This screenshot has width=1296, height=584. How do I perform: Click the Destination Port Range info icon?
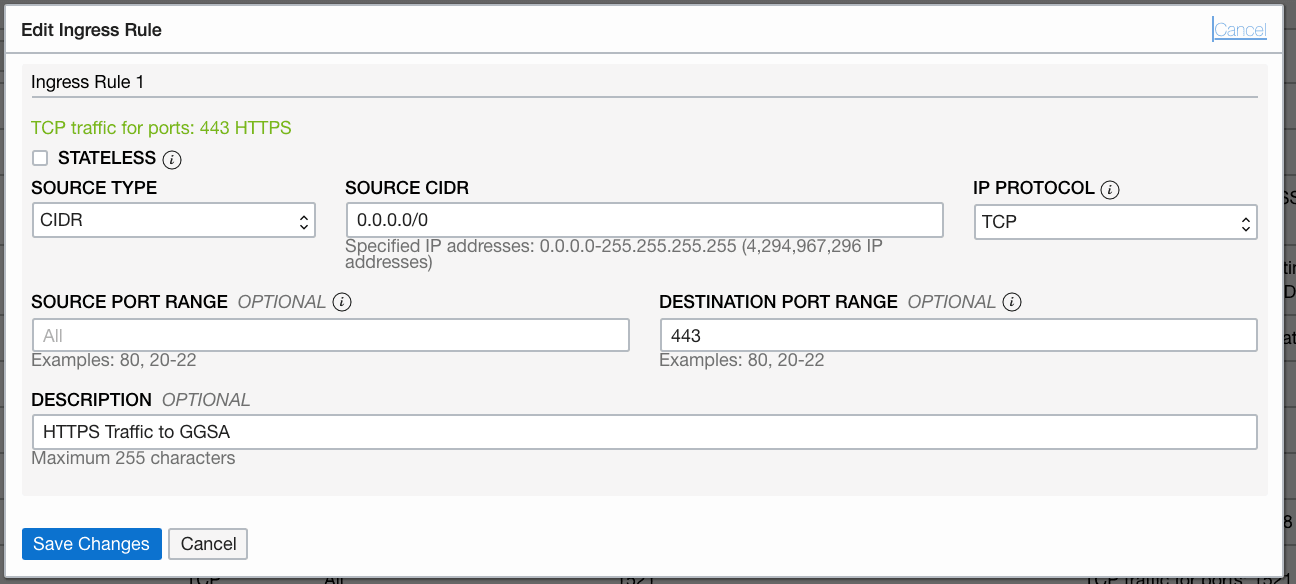pos(1011,301)
